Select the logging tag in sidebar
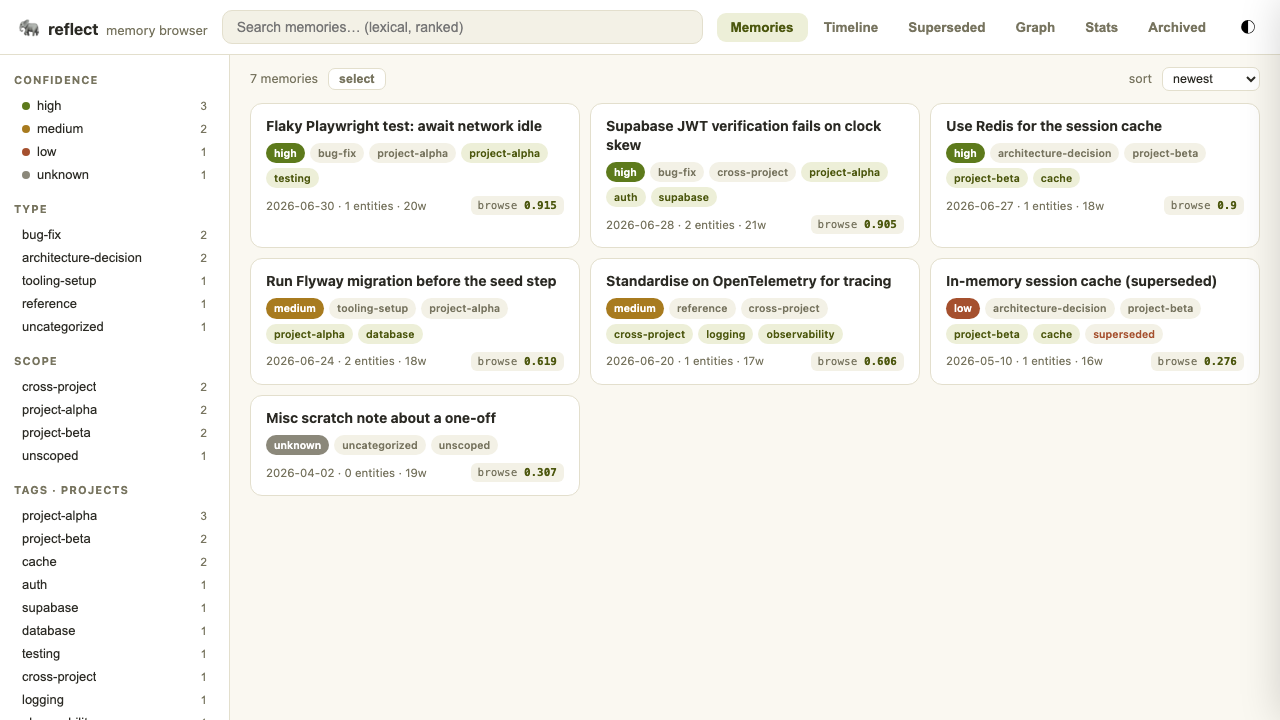The height and width of the screenshot is (720, 1280). (x=114, y=700)
